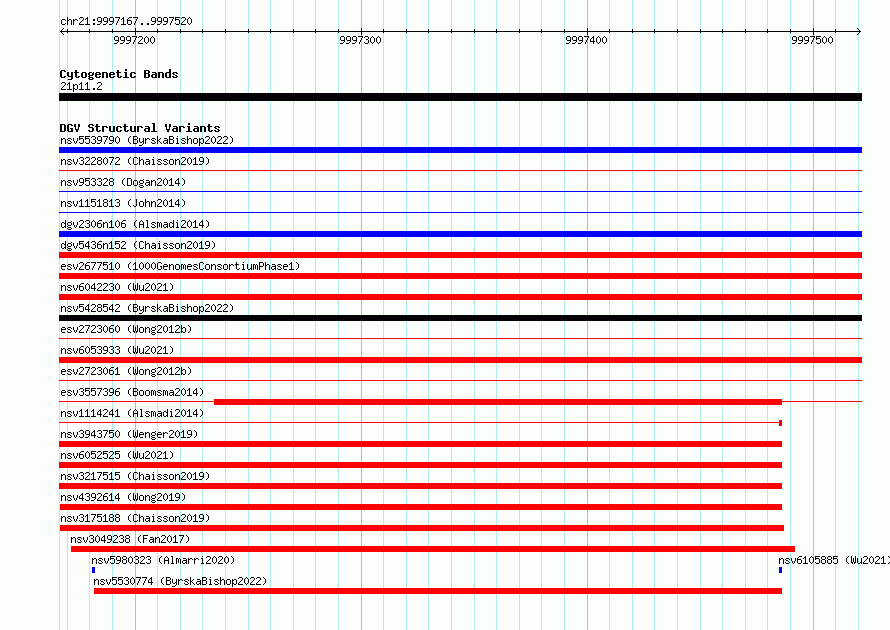Screen dimensions: 890x630
Task: Click the small blue nsv5980323 variant marker
Action: tap(93, 570)
